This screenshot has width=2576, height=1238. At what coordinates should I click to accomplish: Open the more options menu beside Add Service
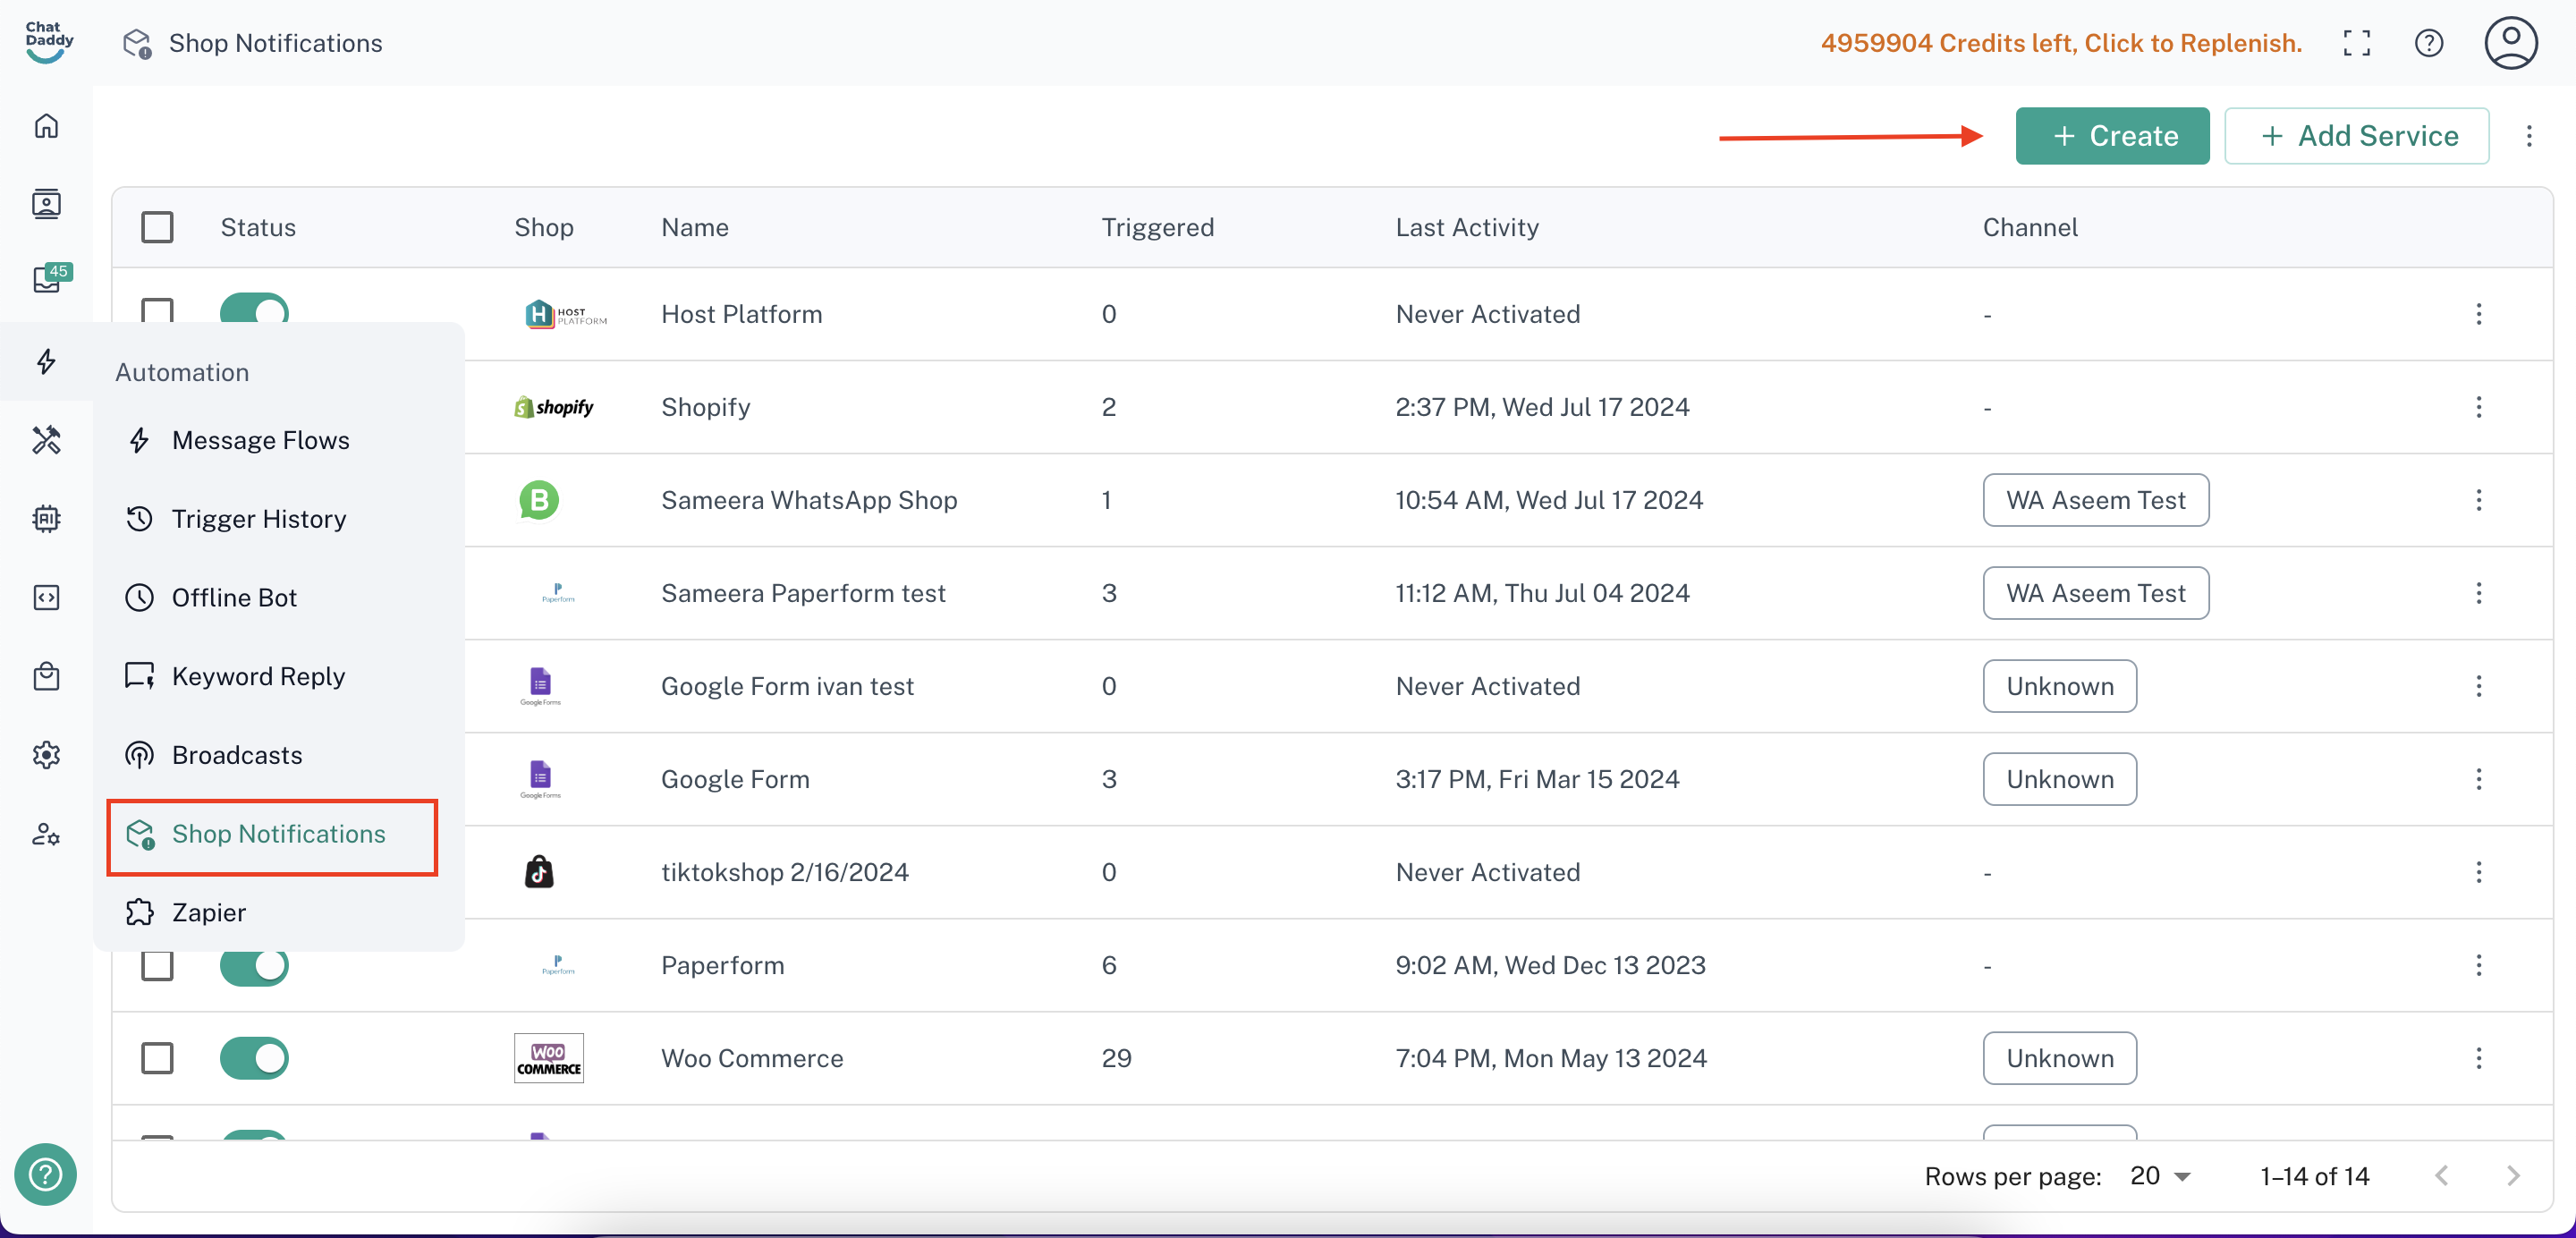(2529, 136)
